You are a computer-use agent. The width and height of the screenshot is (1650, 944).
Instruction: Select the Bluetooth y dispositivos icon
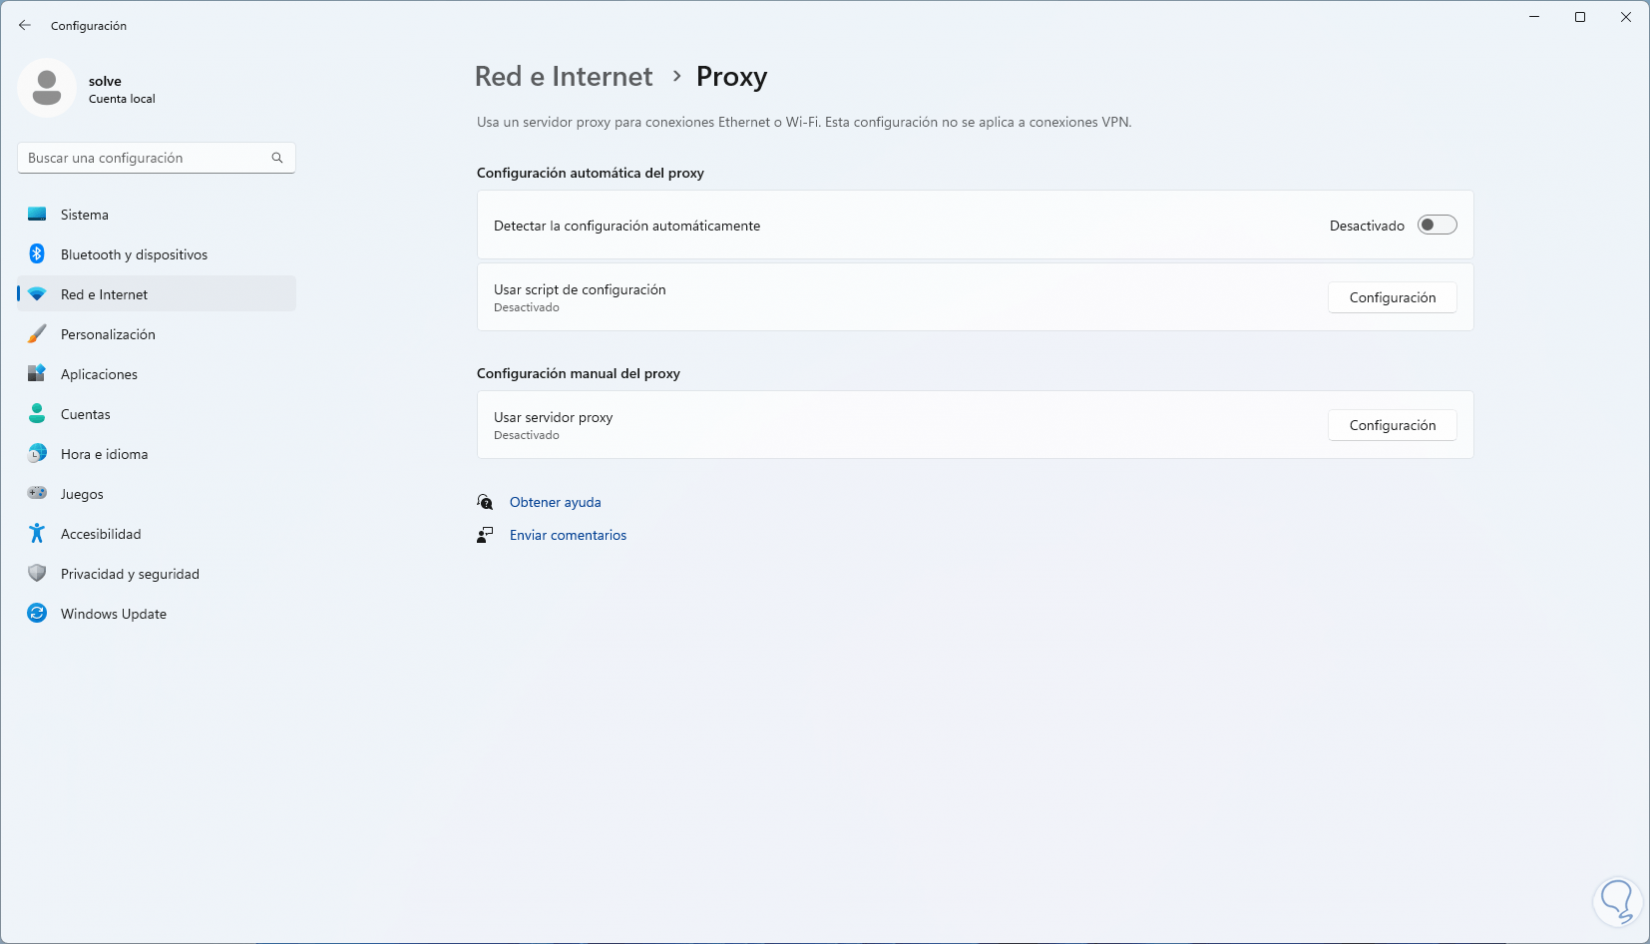(37, 254)
